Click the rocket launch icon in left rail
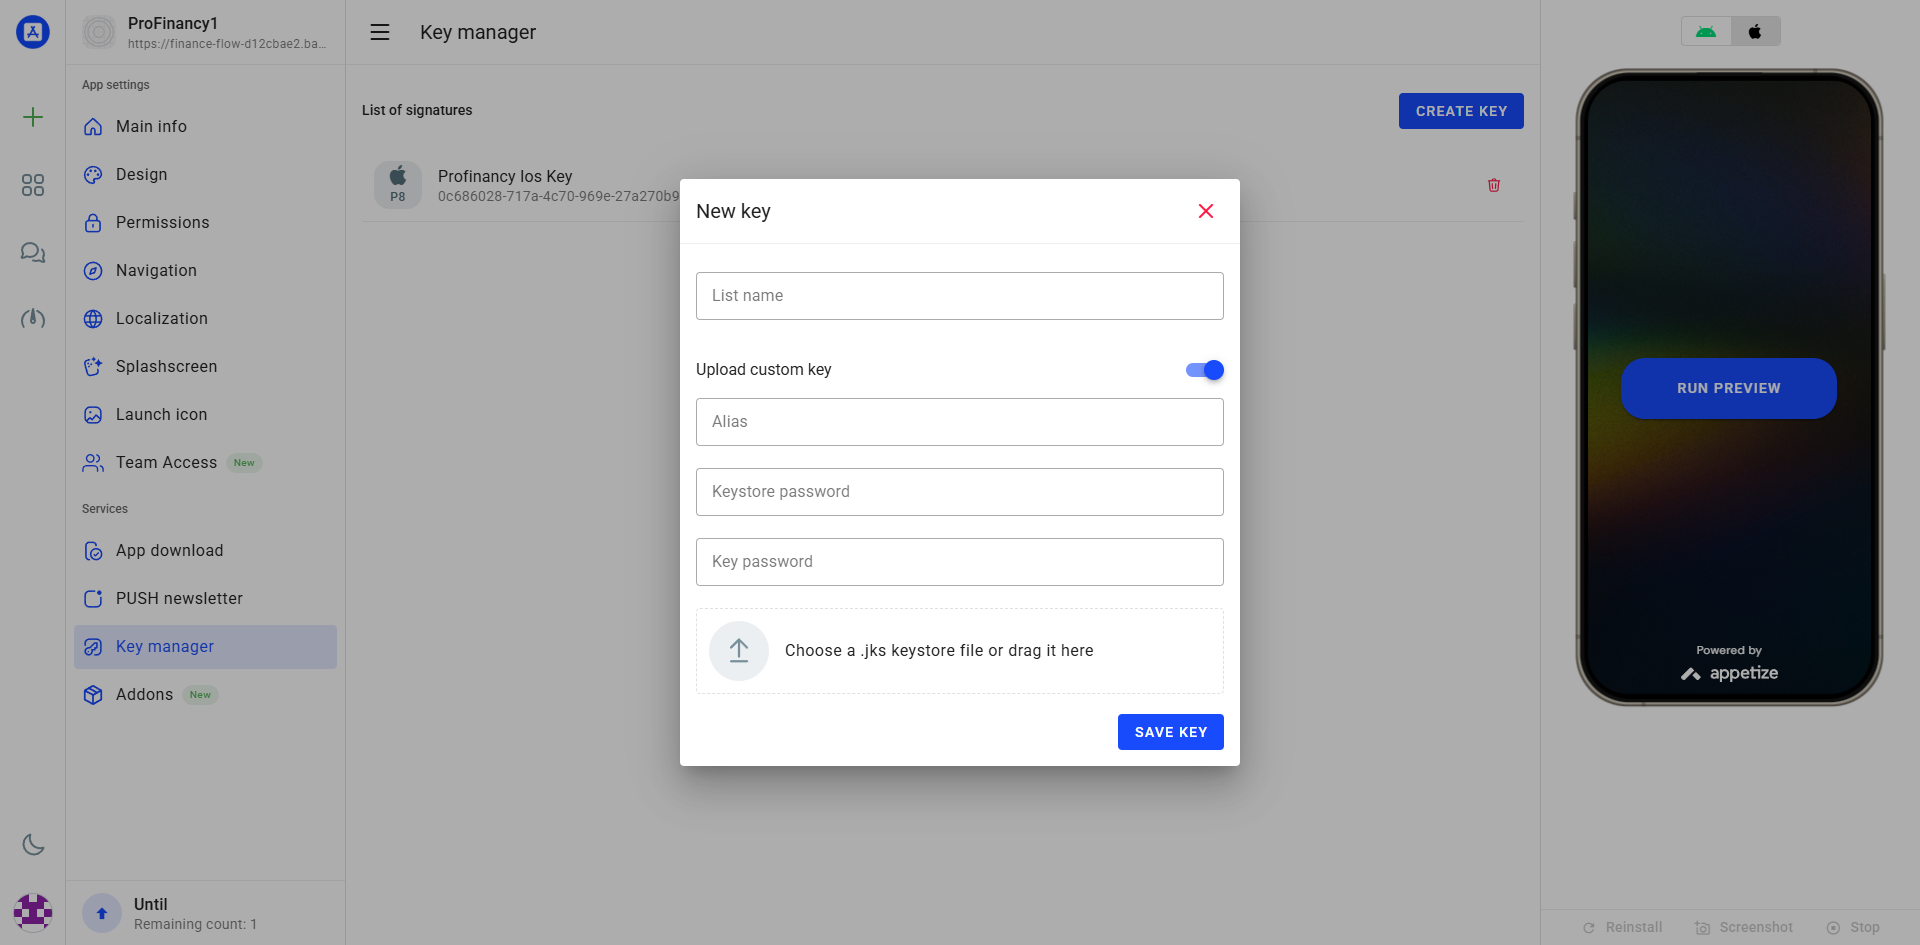 pyautogui.click(x=33, y=319)
